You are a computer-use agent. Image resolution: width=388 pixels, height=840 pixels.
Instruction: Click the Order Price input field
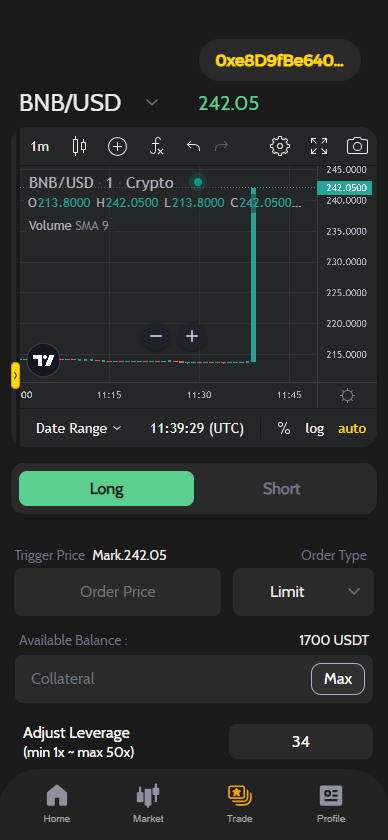point(117,592)
